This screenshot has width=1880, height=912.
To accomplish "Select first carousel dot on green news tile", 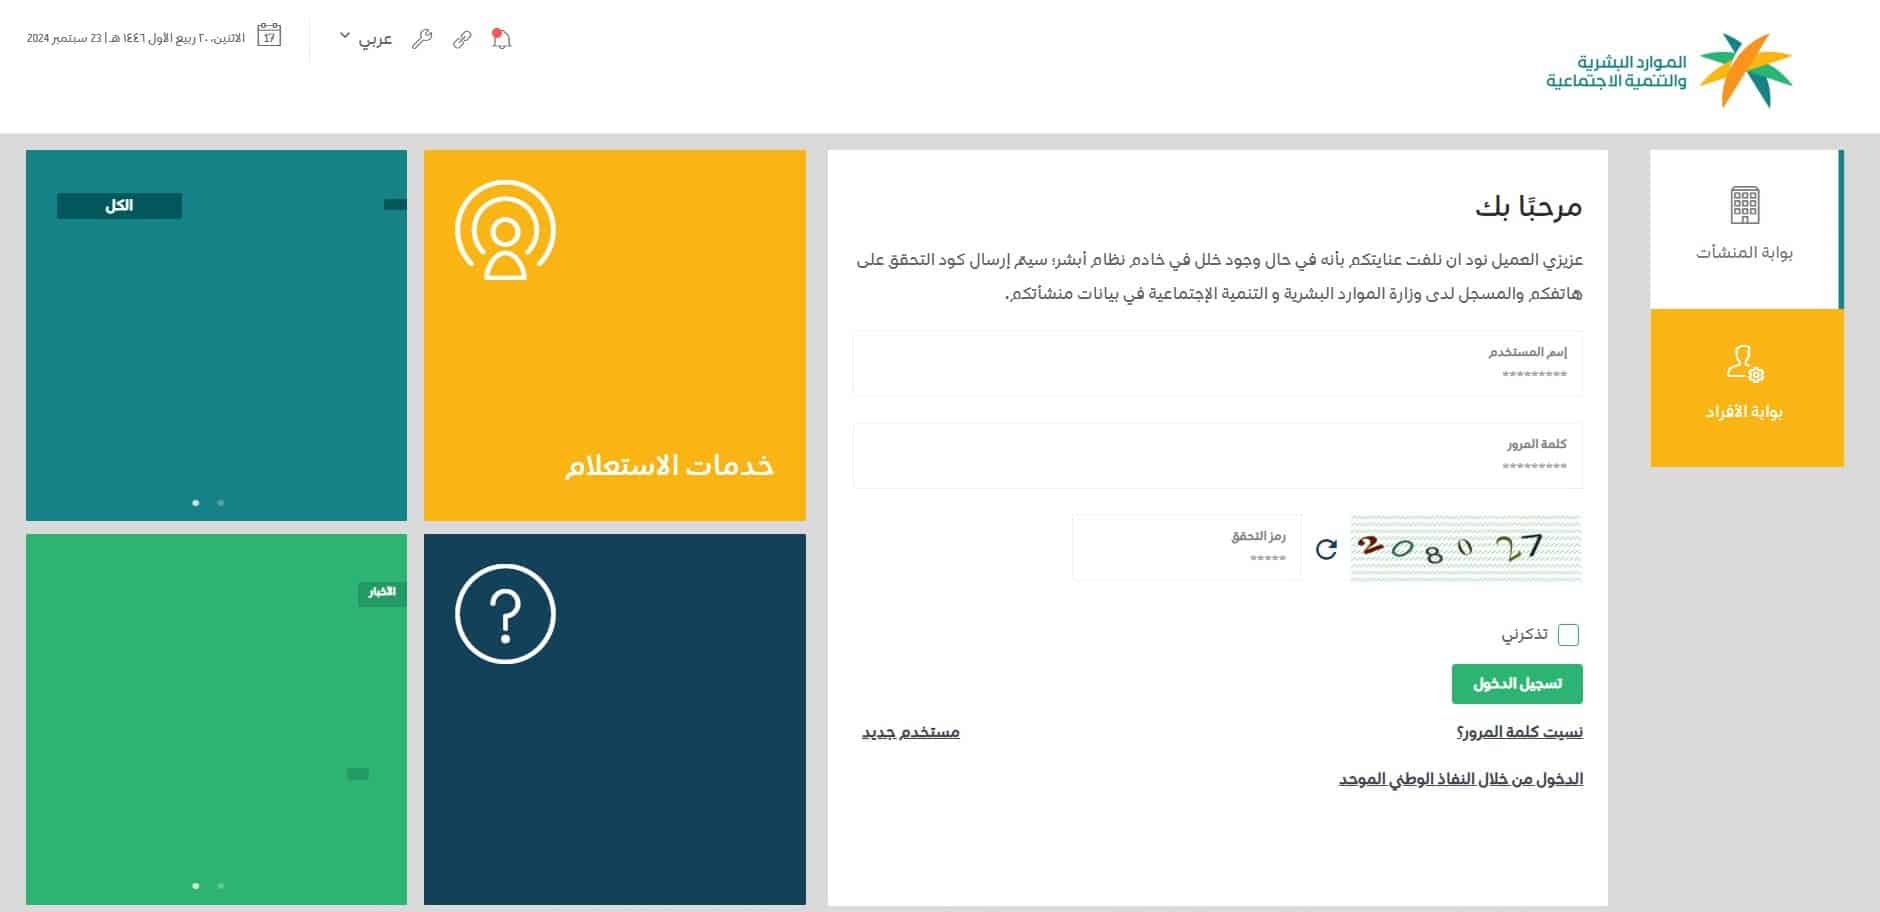I will pyautogui.click(x=195, y=886).
